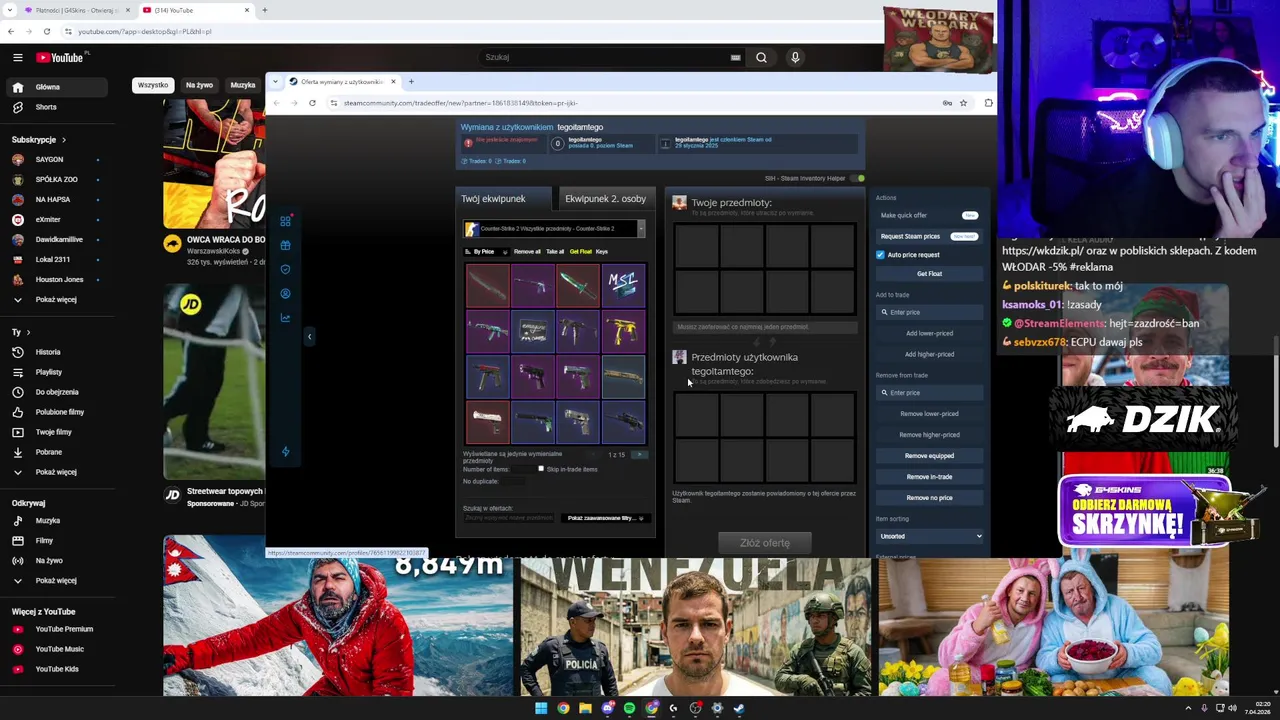
Task: Select the (314) YouTube browser tab
Action: coord(195,10)
